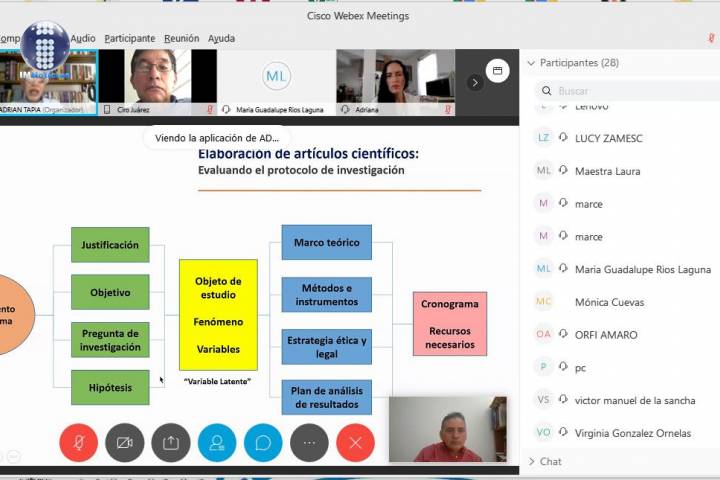
Task: Click headset icon beside LUCY ZAMESC
Action: click(563, 138)
